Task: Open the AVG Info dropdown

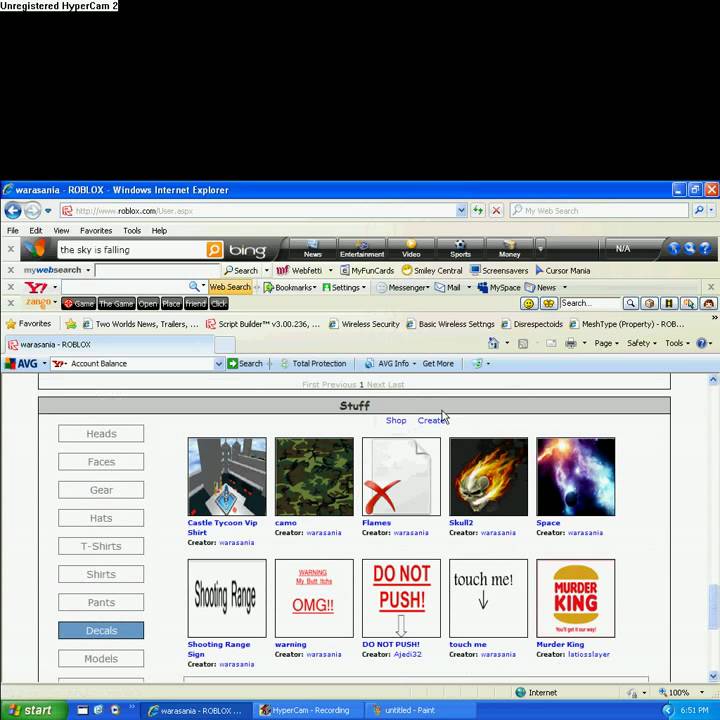Action: point(391,364)
